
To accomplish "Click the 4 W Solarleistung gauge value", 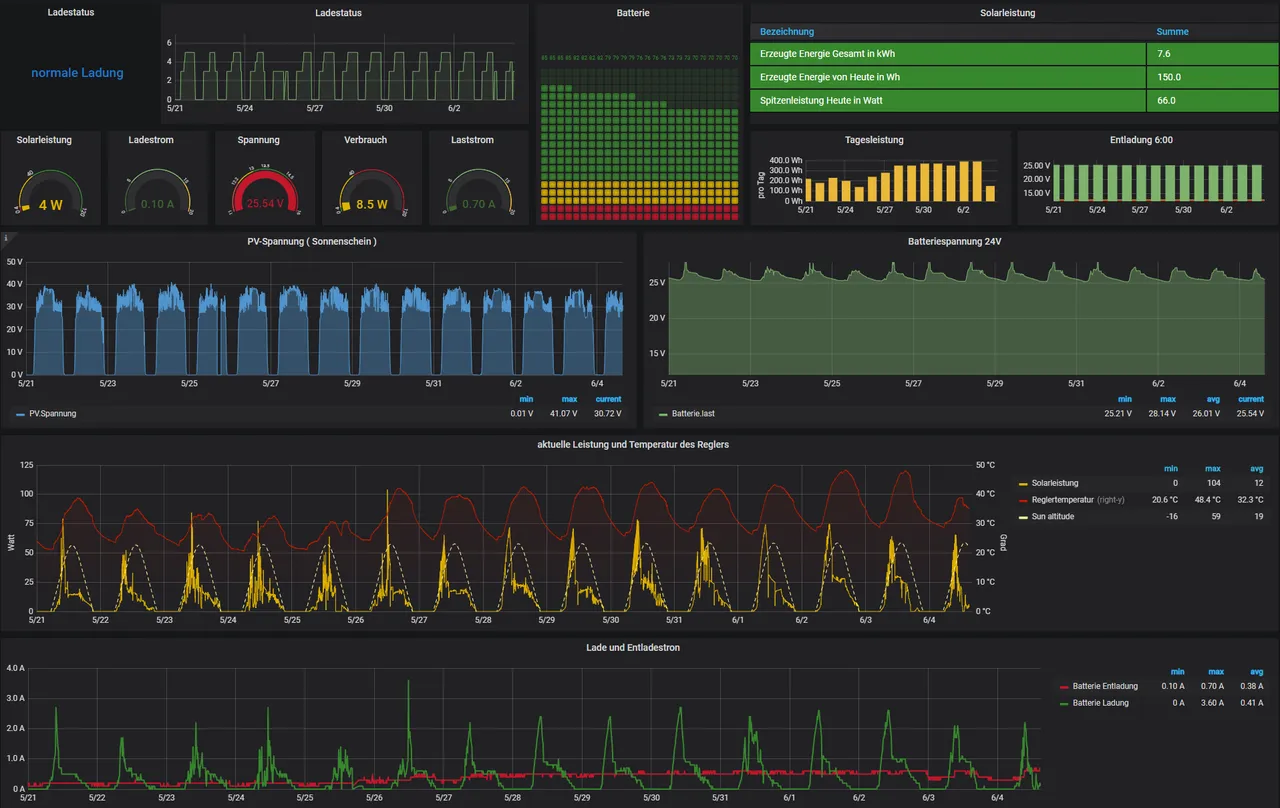I will (50, 204).
